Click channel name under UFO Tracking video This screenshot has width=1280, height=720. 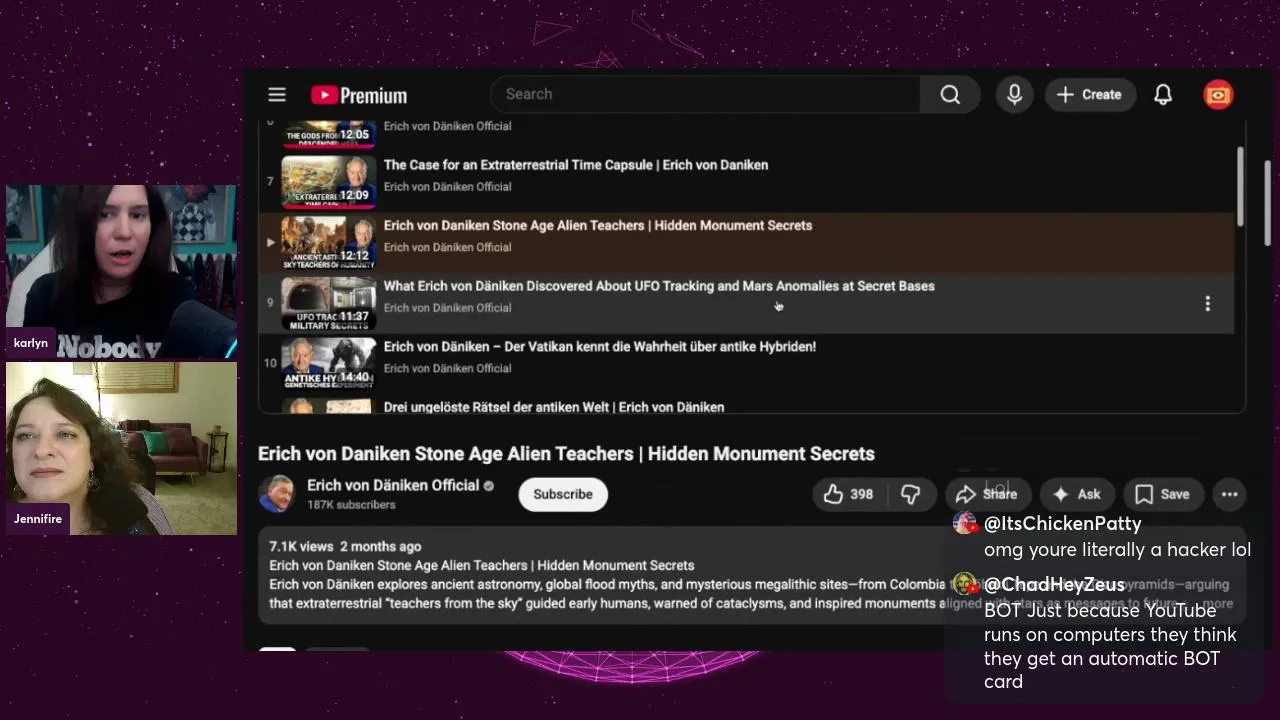(447, 308)
